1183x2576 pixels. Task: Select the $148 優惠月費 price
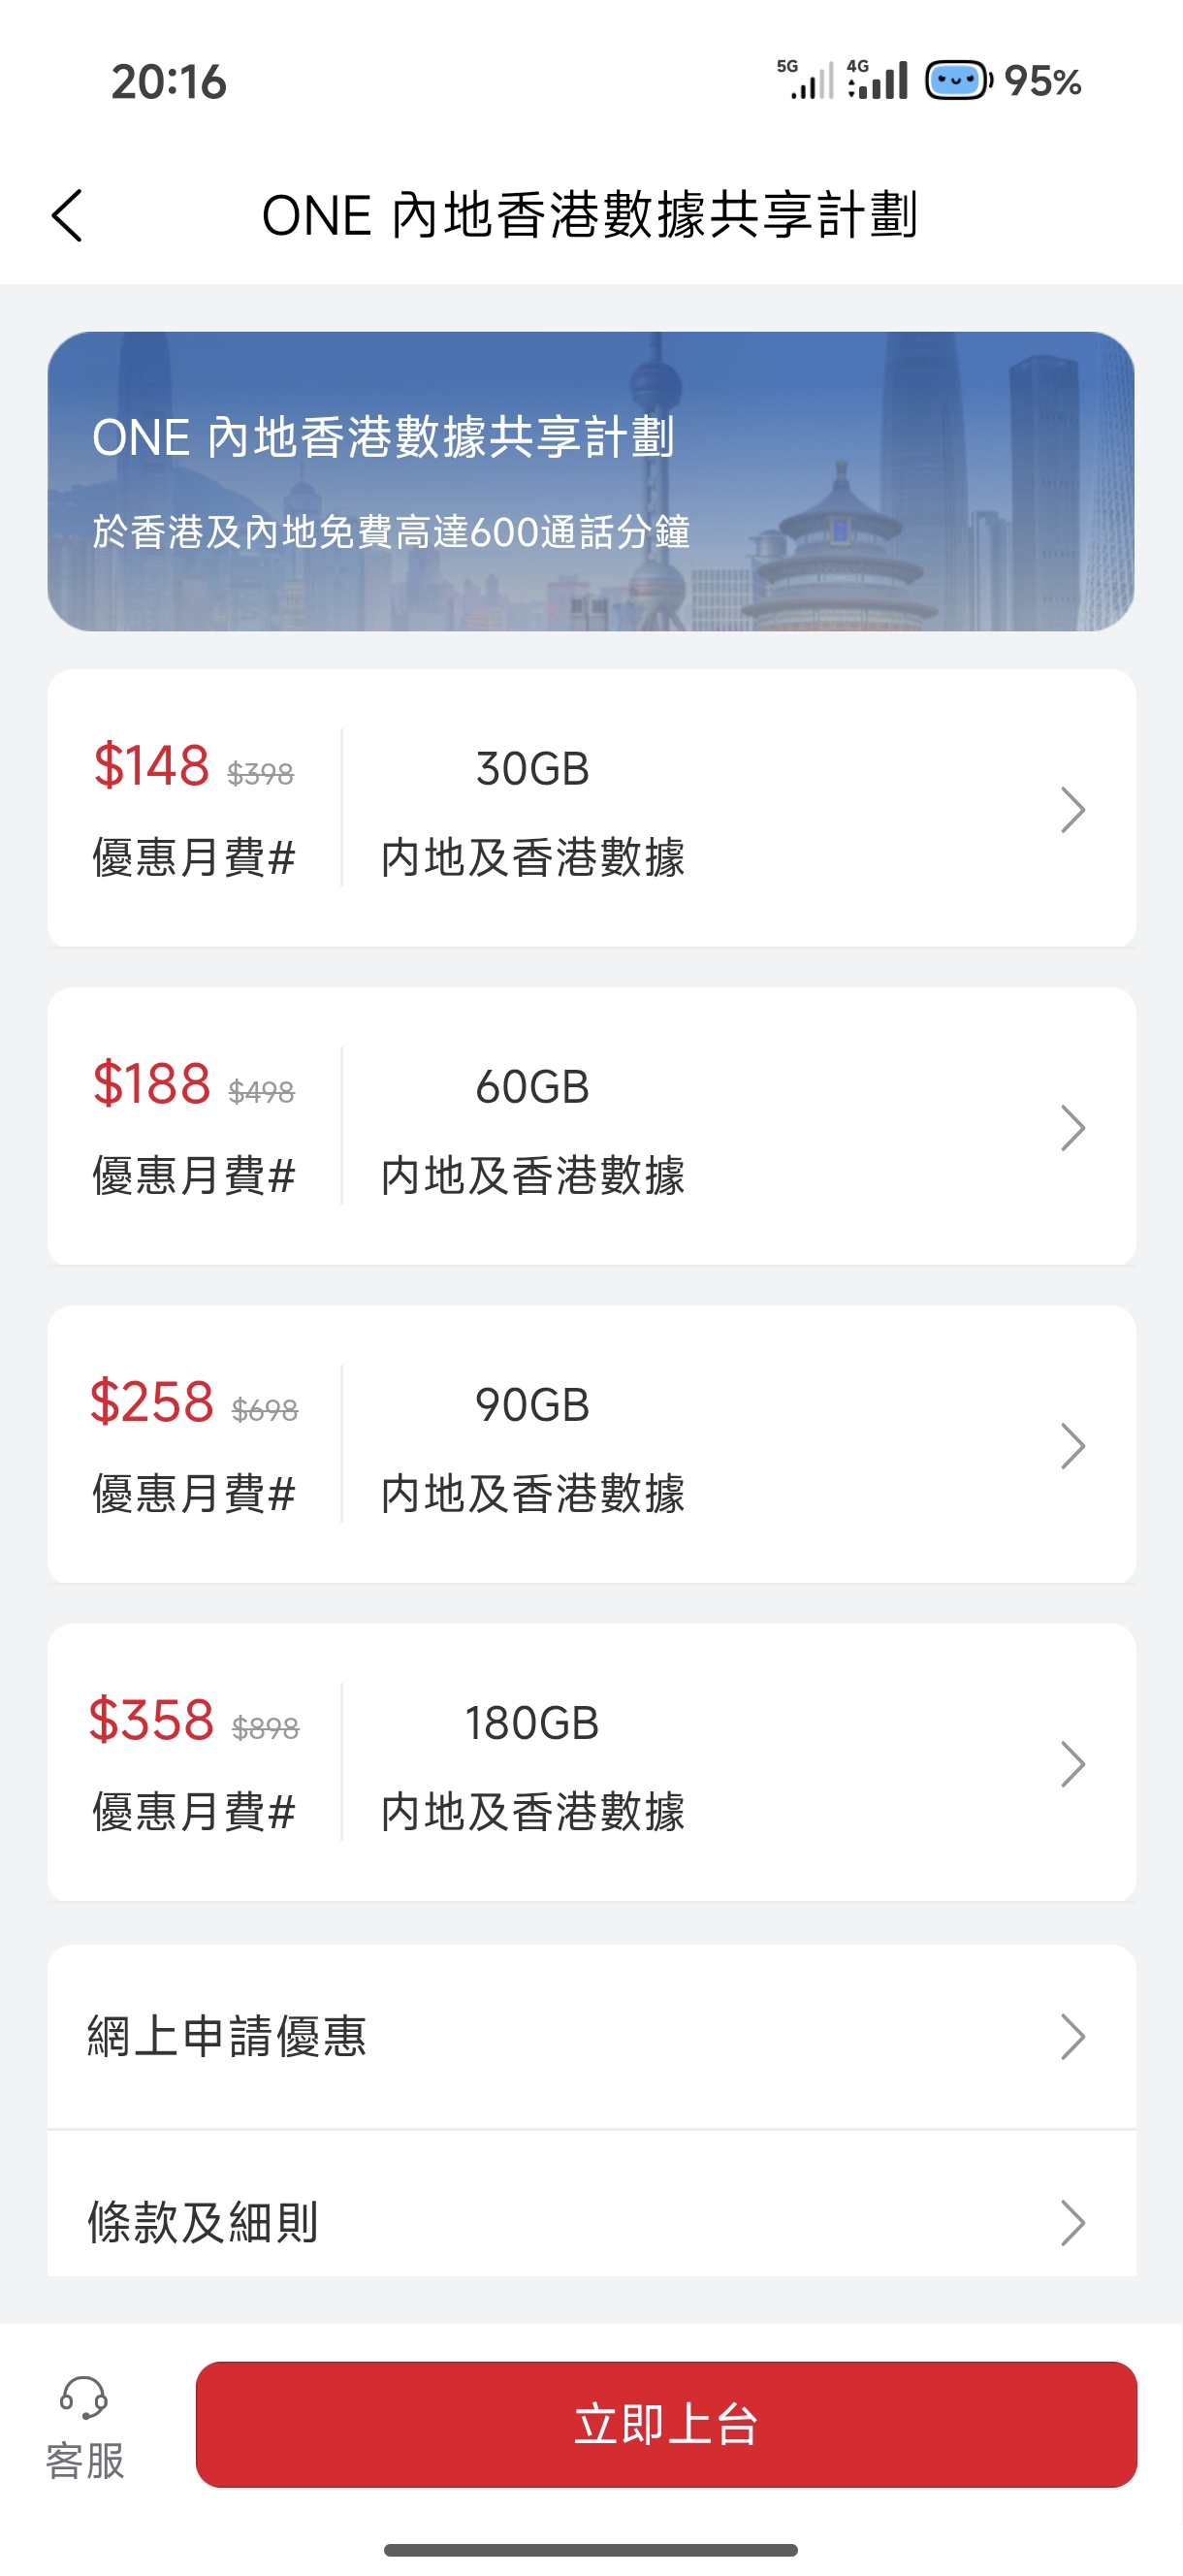tap(152, 766)
